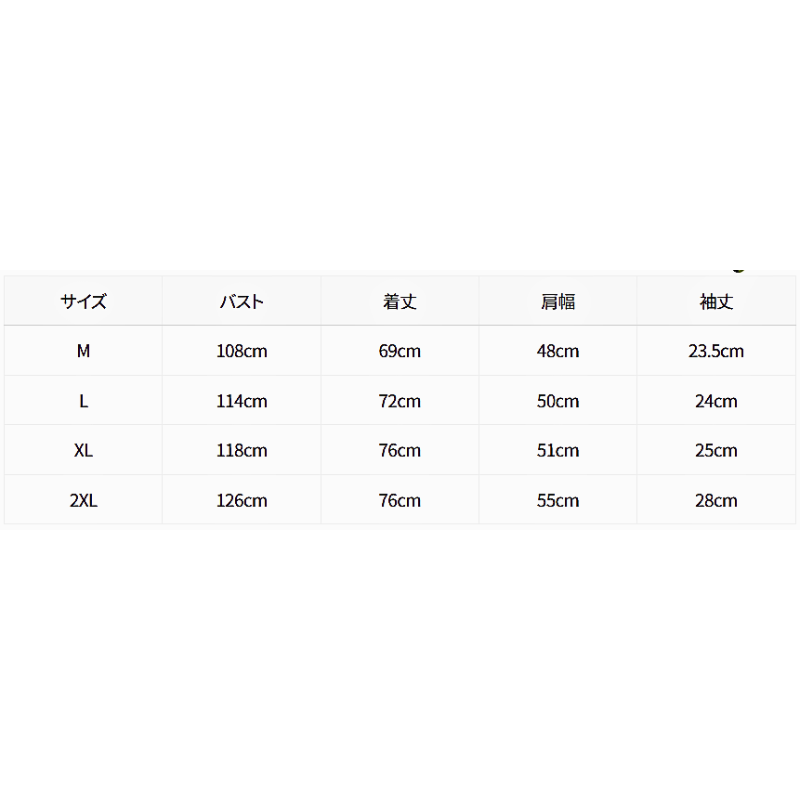Select the バスト column header

tap(241, 302)
